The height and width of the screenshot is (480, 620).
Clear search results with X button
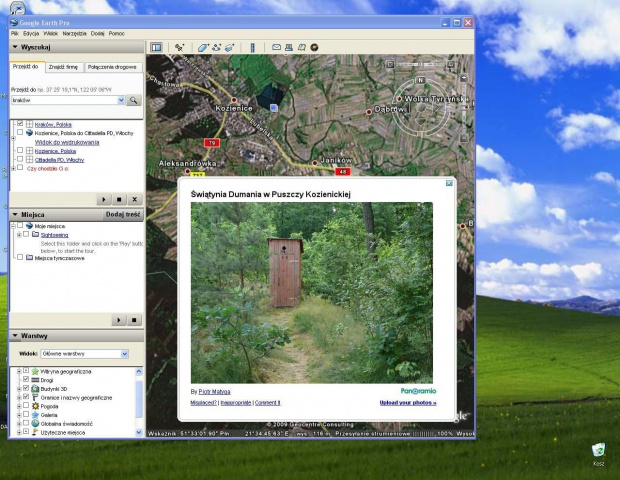click(x=134, y=199)
